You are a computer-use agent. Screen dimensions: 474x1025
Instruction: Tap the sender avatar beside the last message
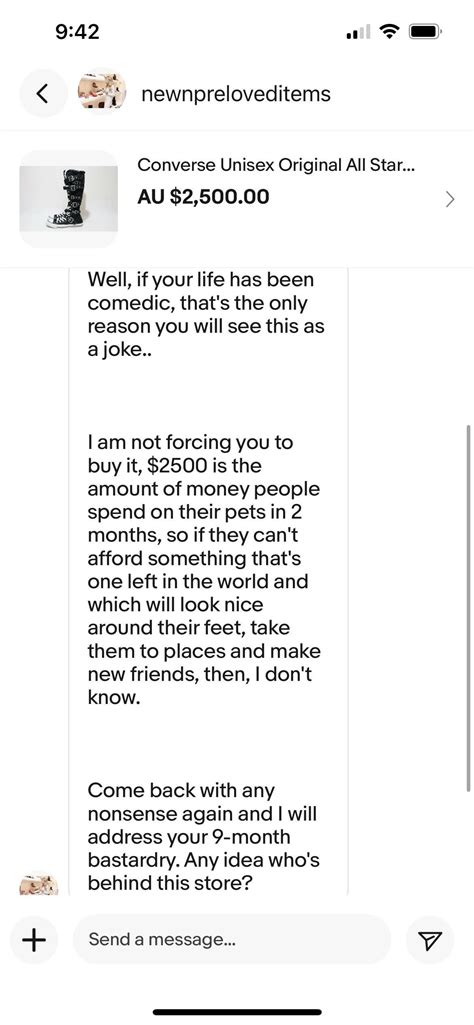39,884
